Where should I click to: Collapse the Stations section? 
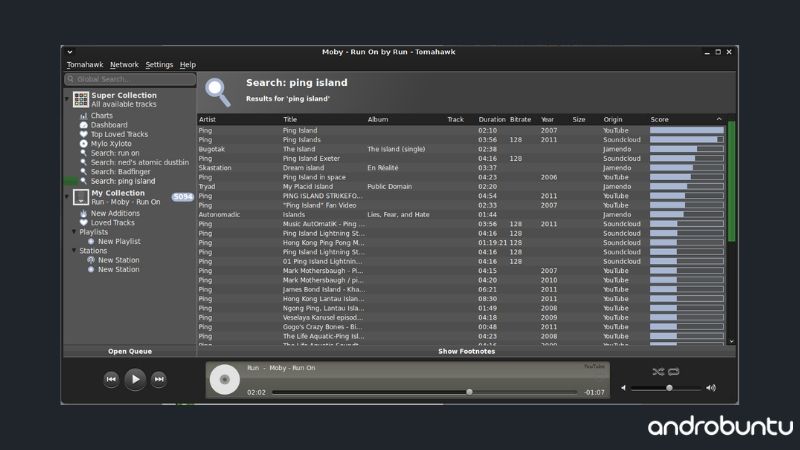[x=74, y=251]
